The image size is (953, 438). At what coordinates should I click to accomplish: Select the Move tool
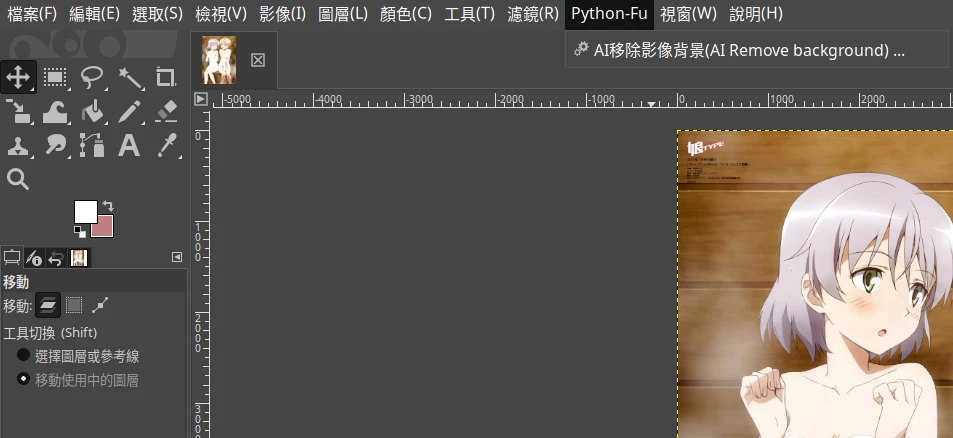coord(18,77)
